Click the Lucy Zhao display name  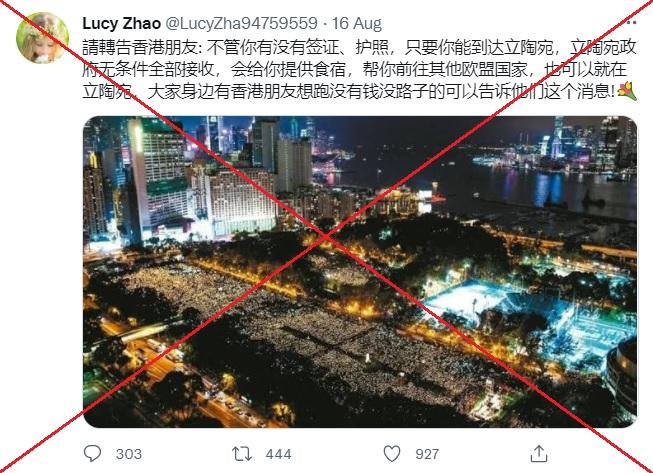pyautogui.click(x=121, y=23)
